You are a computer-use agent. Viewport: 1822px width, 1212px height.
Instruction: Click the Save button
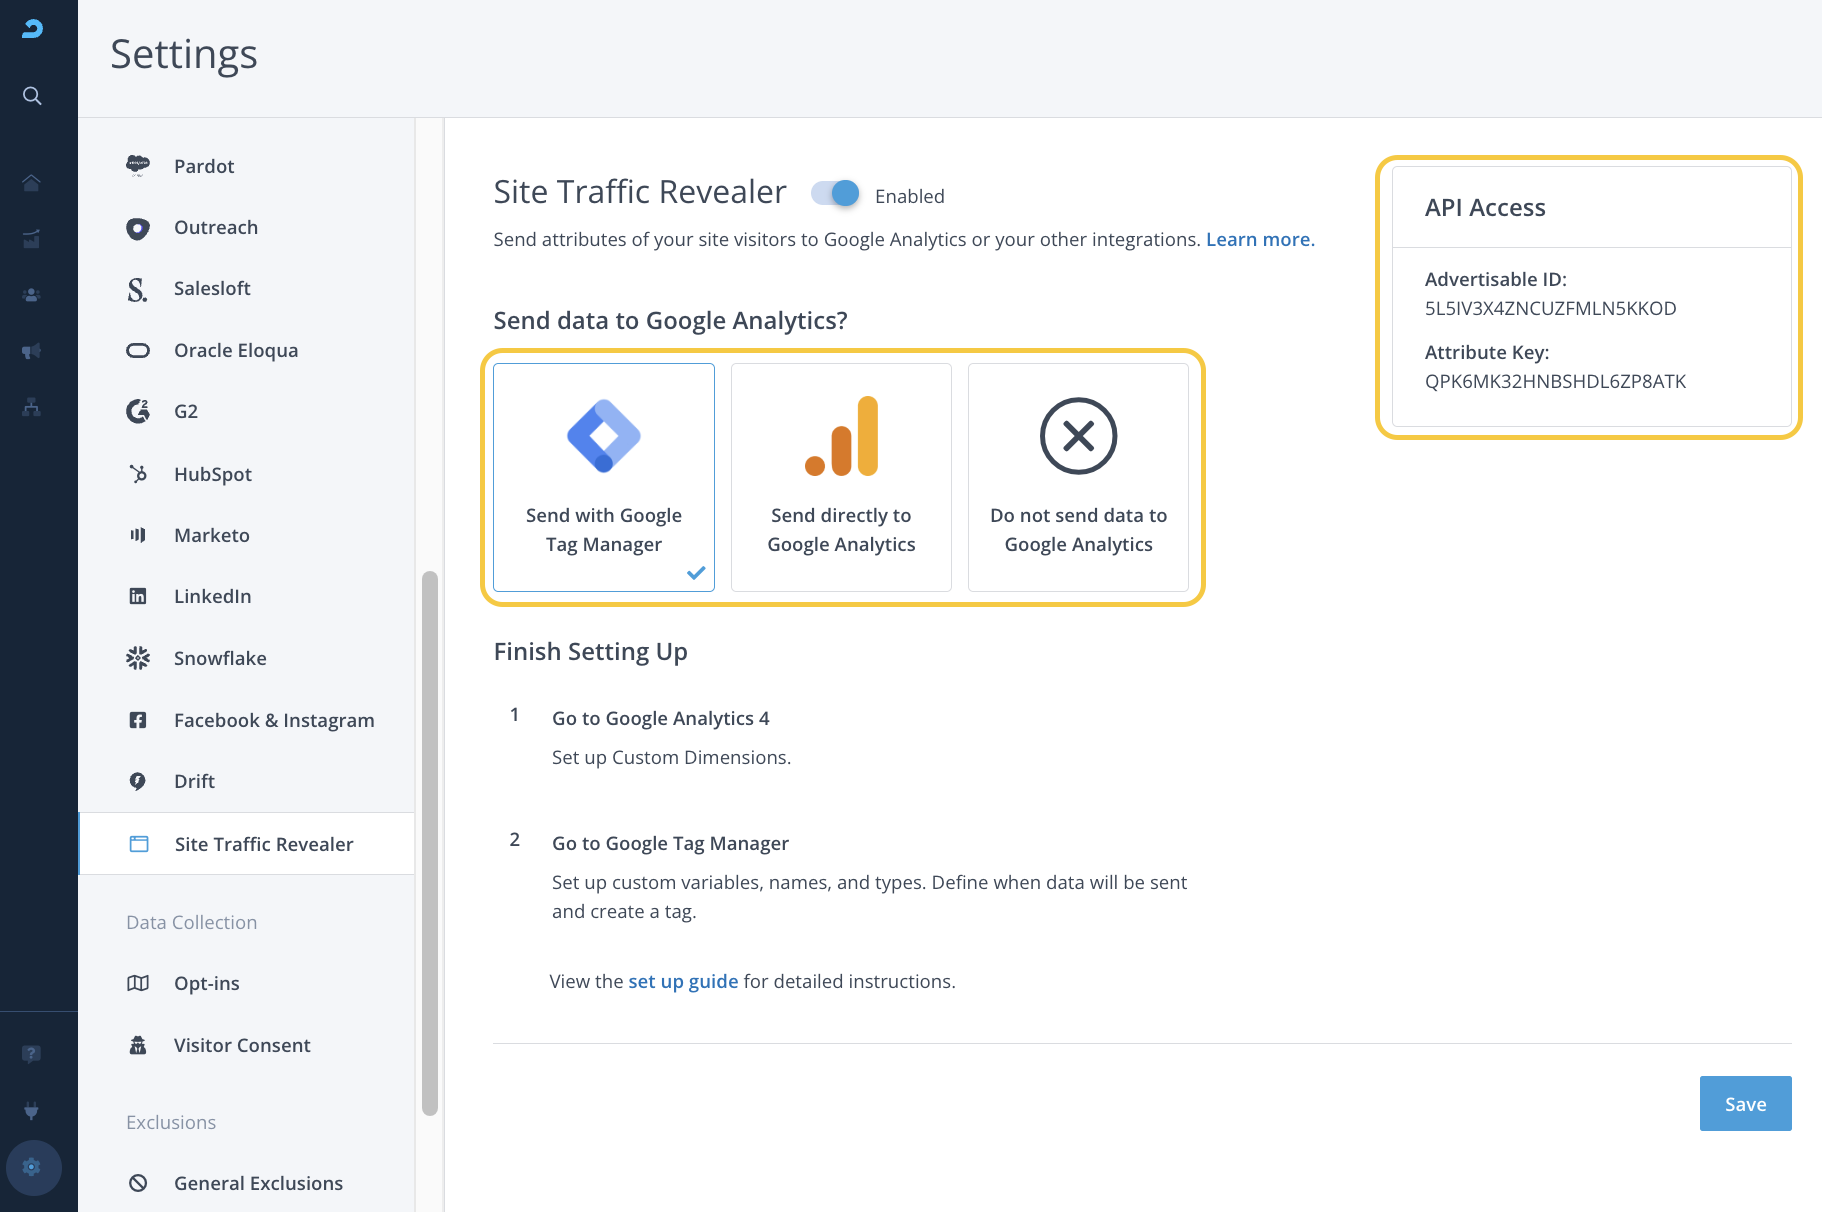click(1745, 1104)
